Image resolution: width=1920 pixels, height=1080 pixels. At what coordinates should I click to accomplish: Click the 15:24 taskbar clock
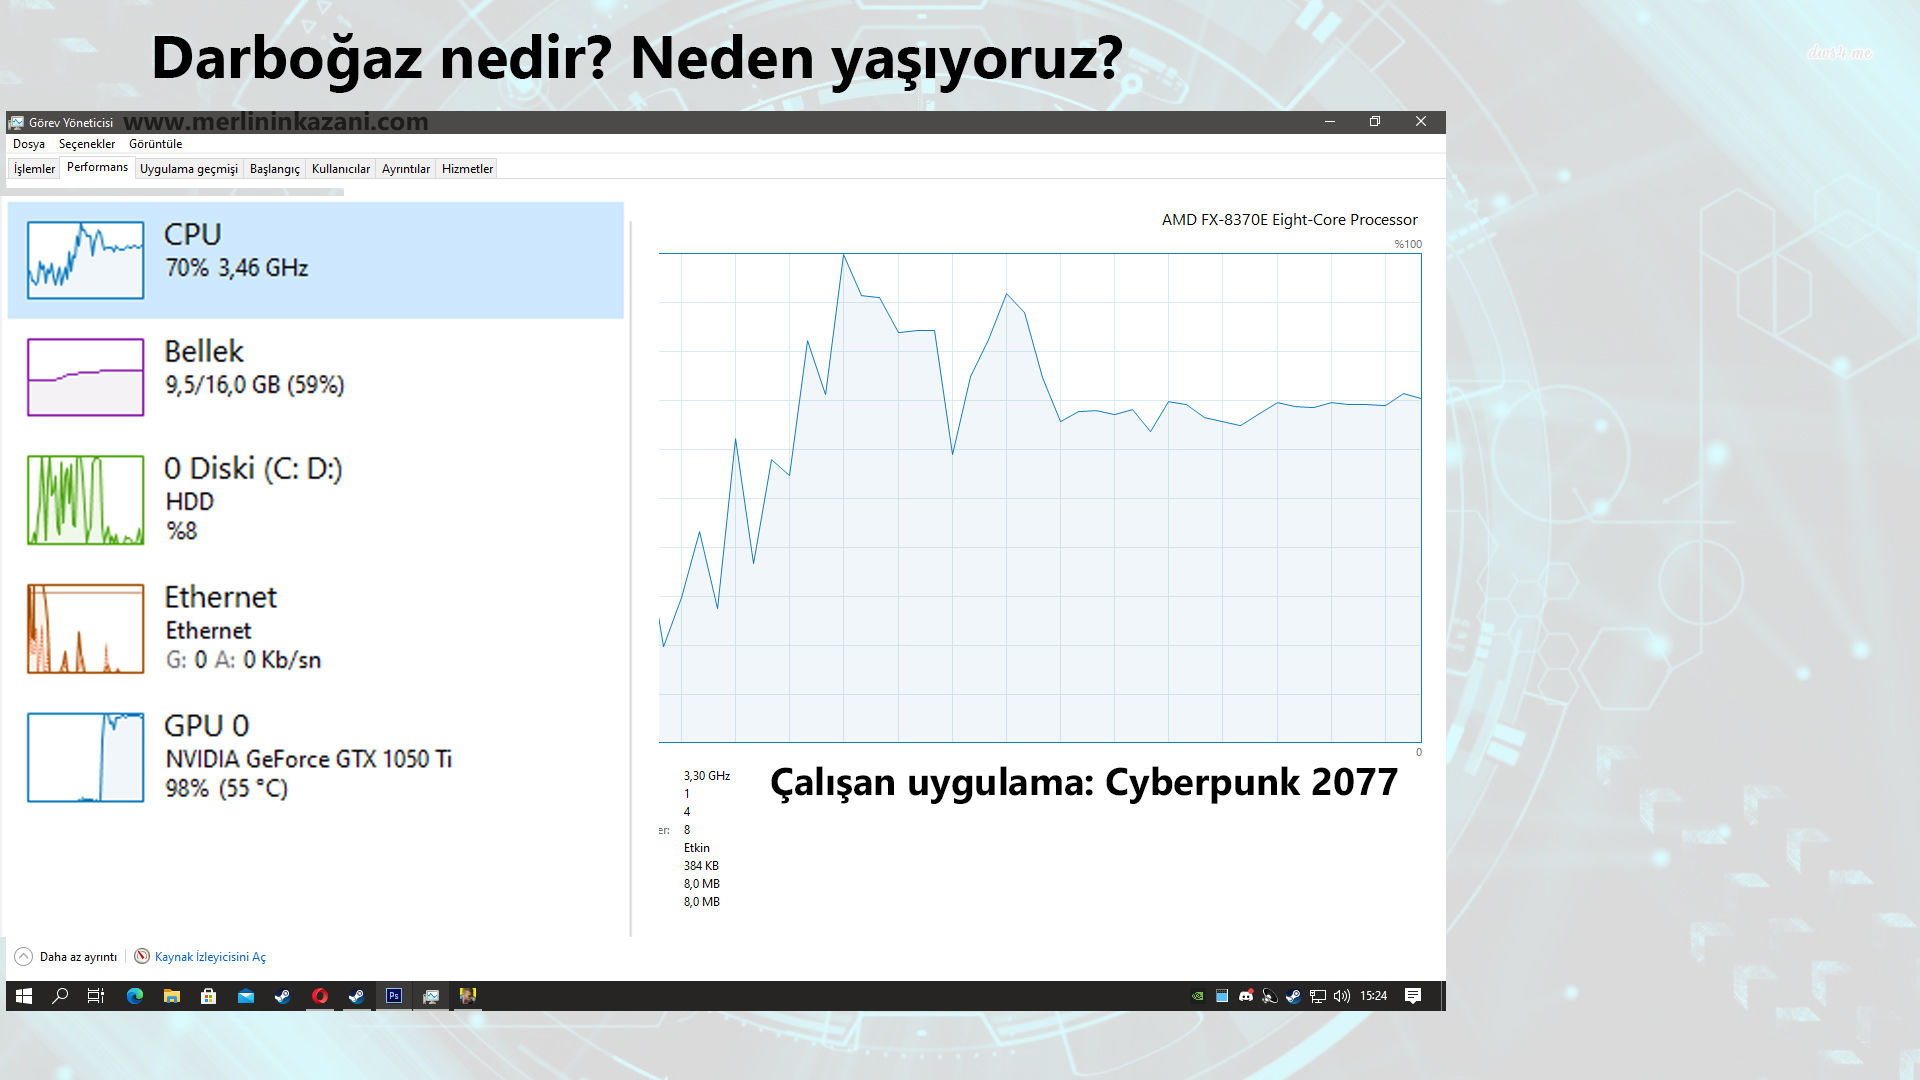point(1373,996)
